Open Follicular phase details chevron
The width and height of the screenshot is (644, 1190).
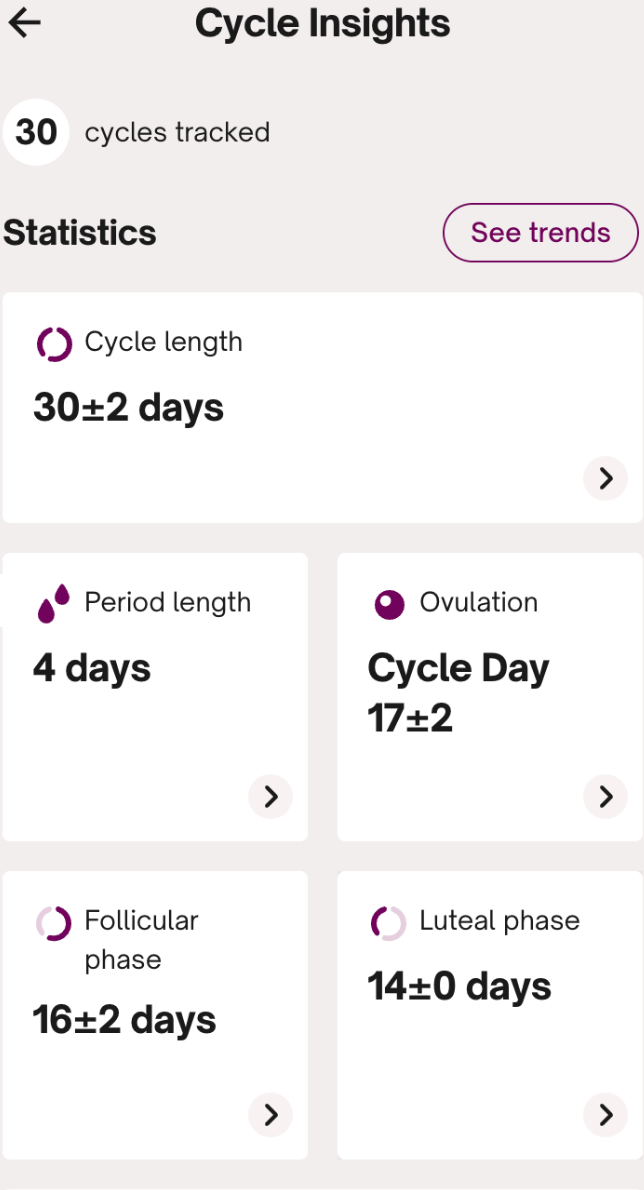tap(270, 1115)
